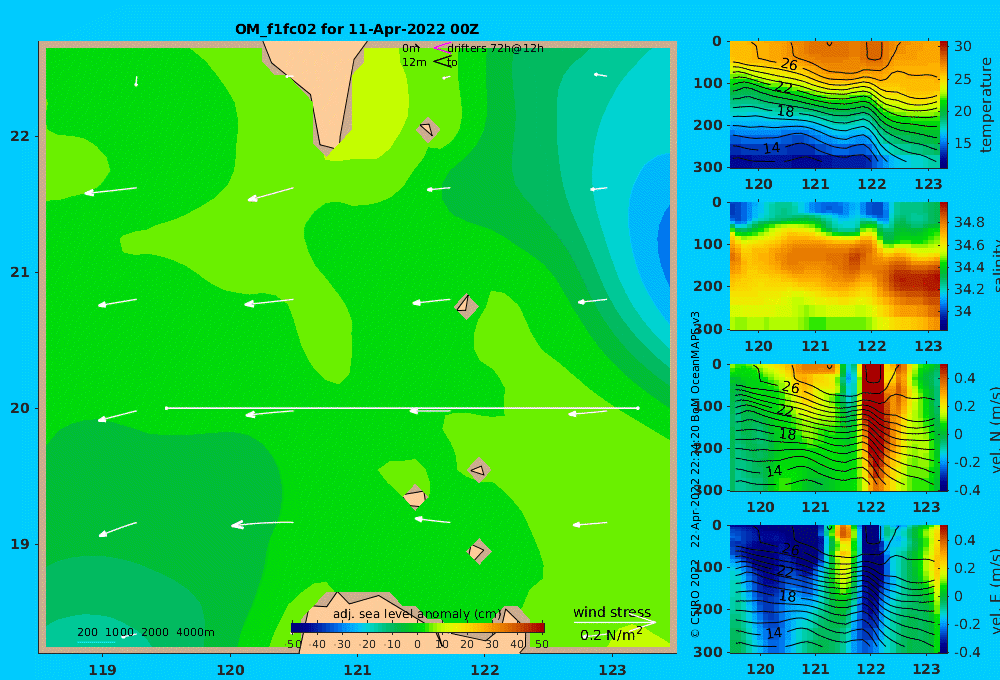Click the white transect line at 20N
This screenshot has height=680, width=1000.
click(402, 408)
